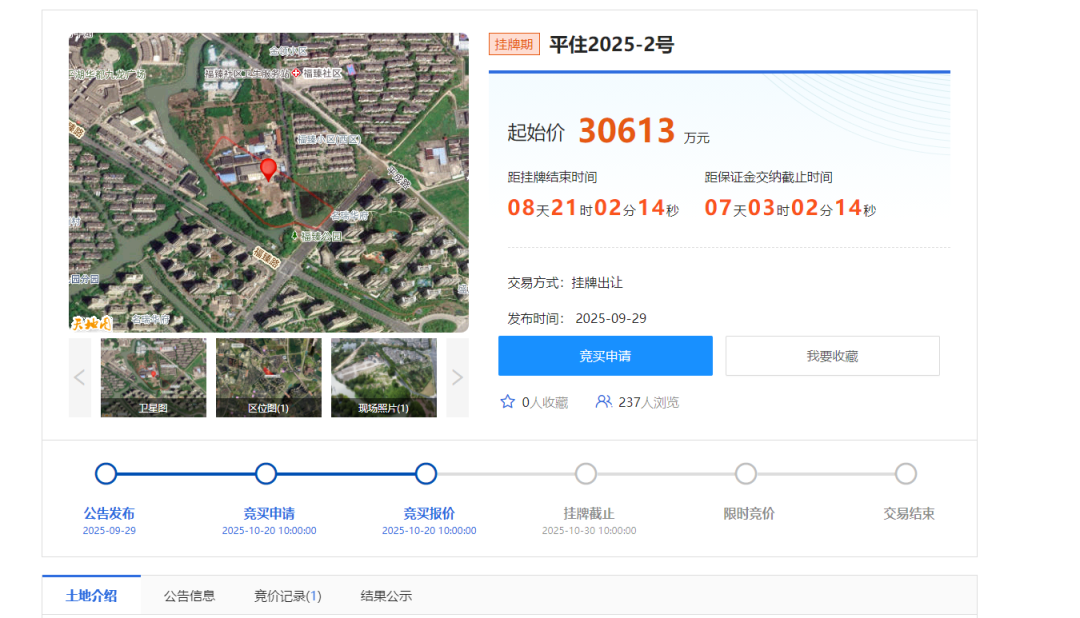Click the viewers count people icon
This screenshot has height=618, width=1080.
603,402
